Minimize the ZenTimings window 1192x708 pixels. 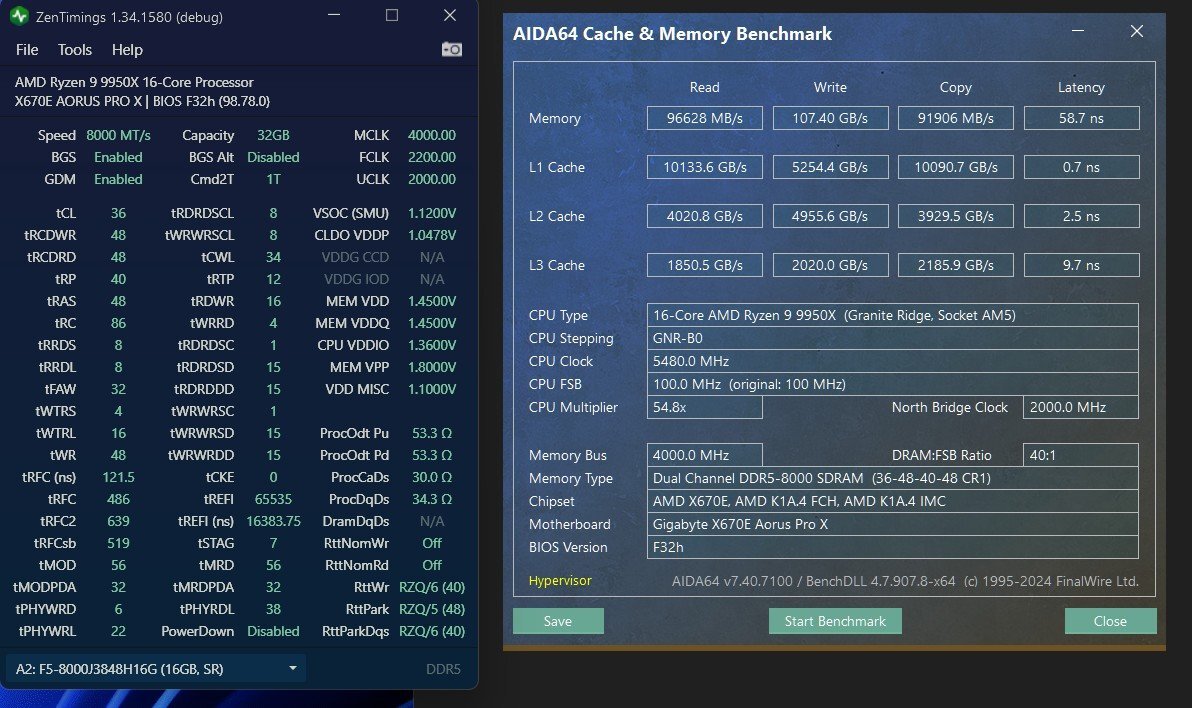point(334,15)
